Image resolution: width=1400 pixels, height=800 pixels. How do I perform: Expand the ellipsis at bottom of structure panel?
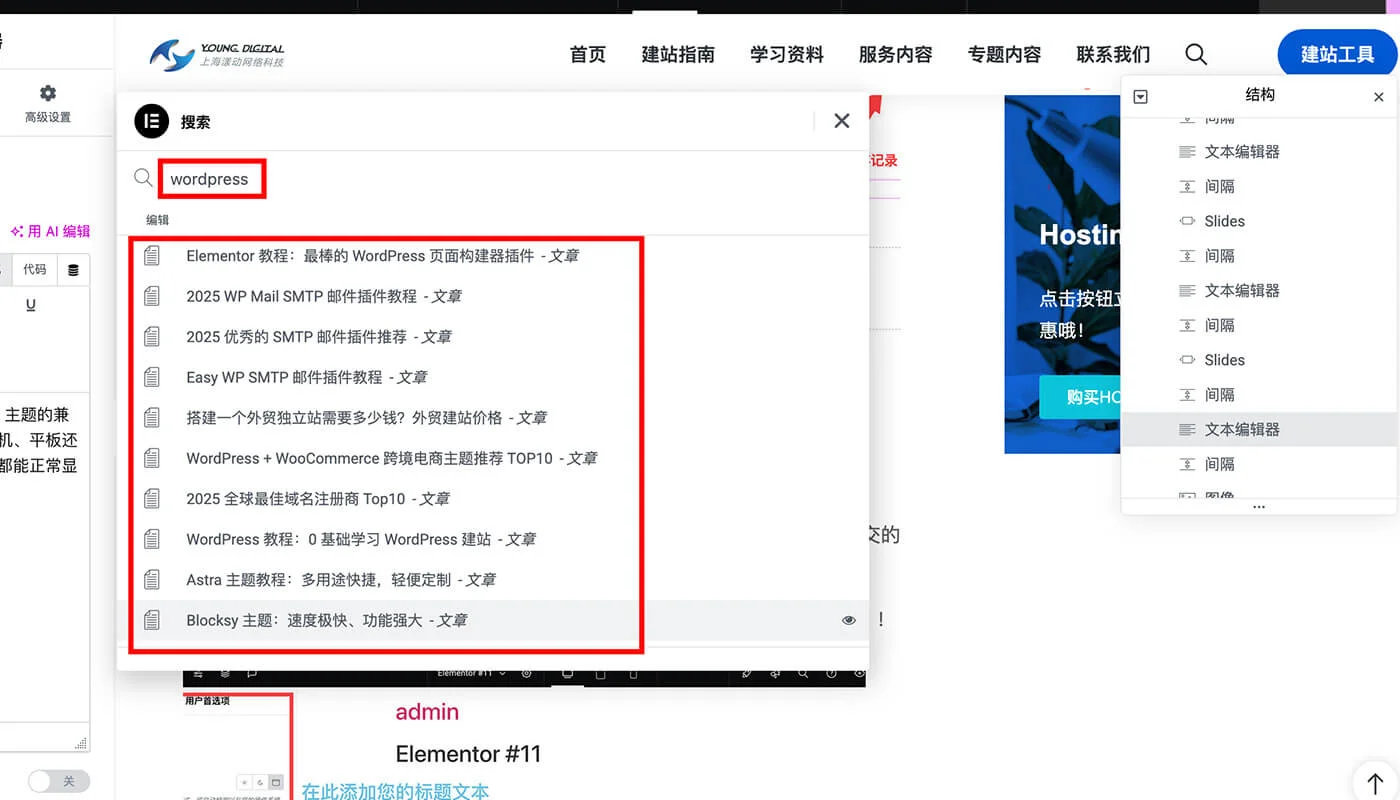coord(1258,508)
